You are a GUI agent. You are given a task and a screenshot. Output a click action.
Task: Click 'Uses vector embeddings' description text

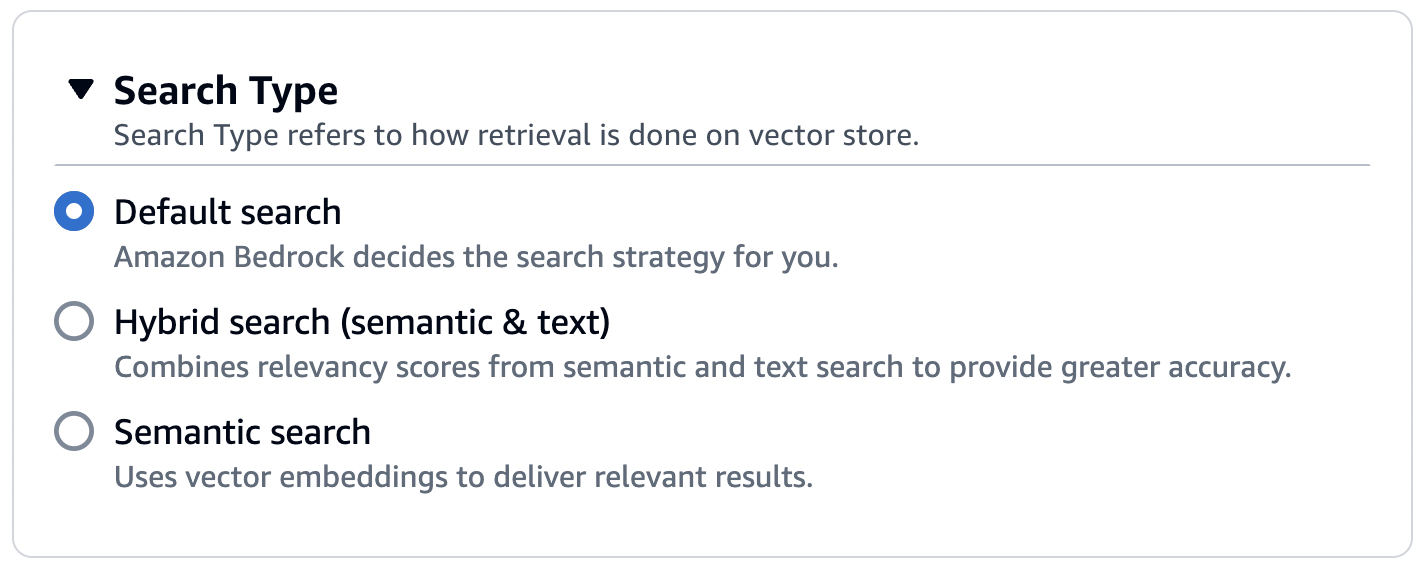coord(463,477)
